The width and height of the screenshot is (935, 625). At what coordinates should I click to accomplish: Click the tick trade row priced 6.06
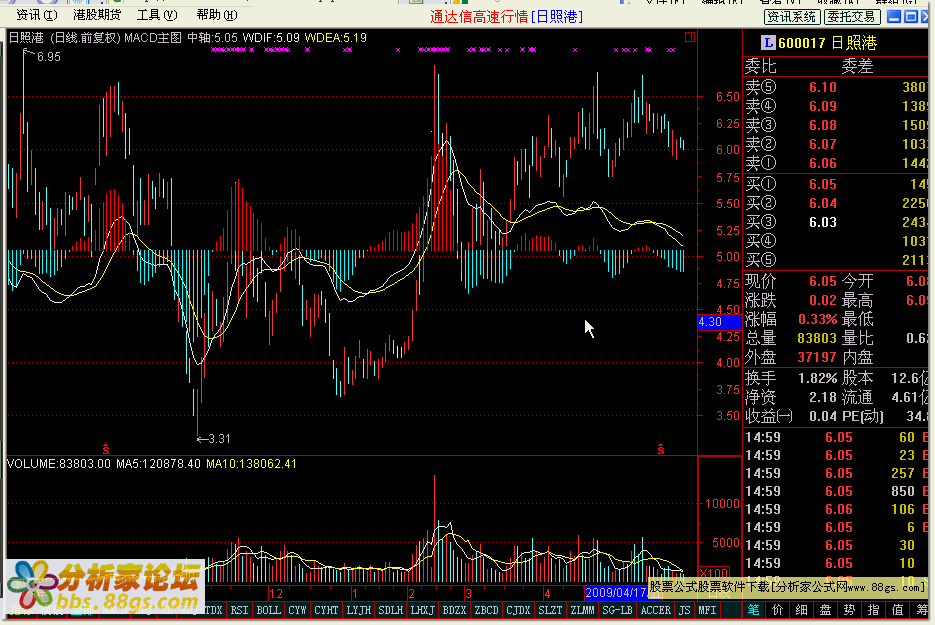click(837, 509)
